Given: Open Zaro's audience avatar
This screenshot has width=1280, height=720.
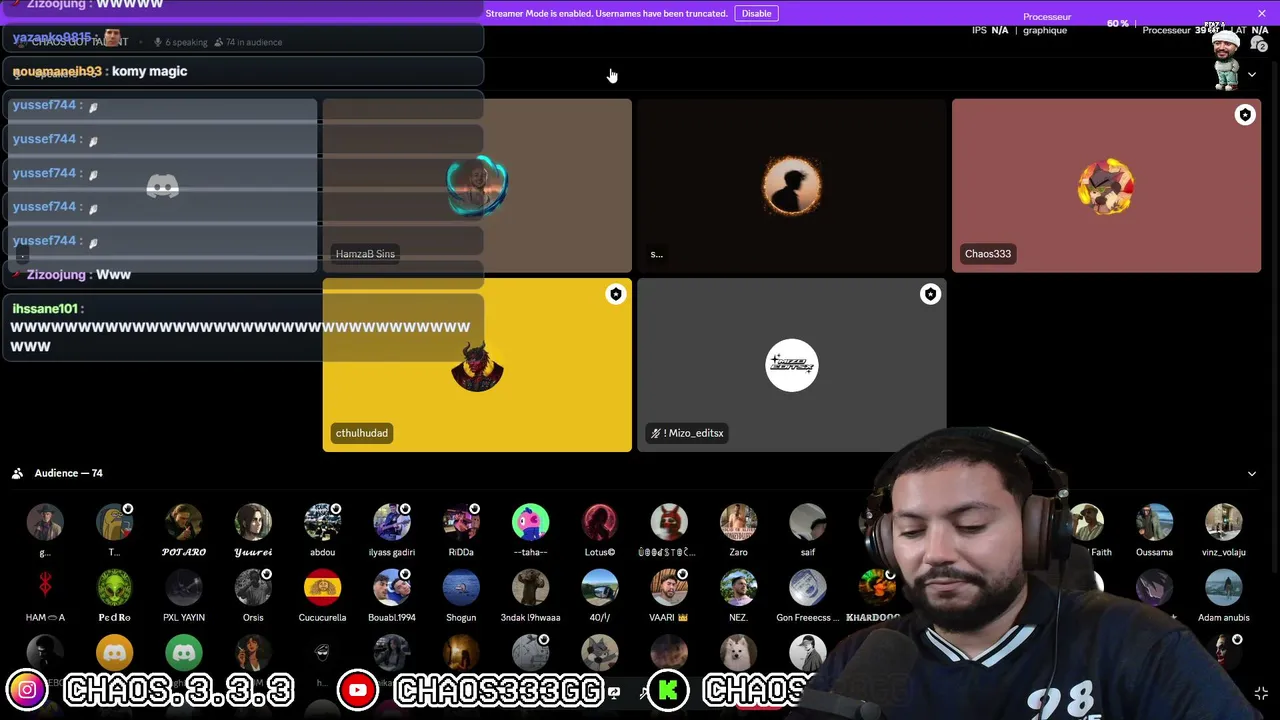Looking at the screenshot, I should click(738, 522).
